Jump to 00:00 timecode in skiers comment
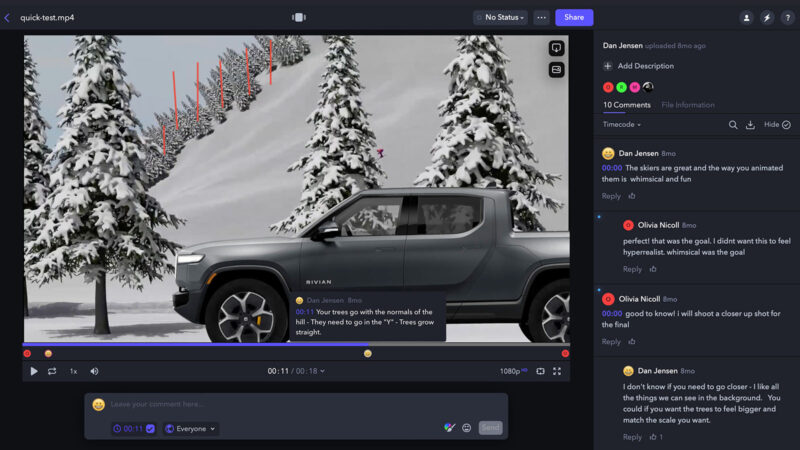 coord(612,168)
